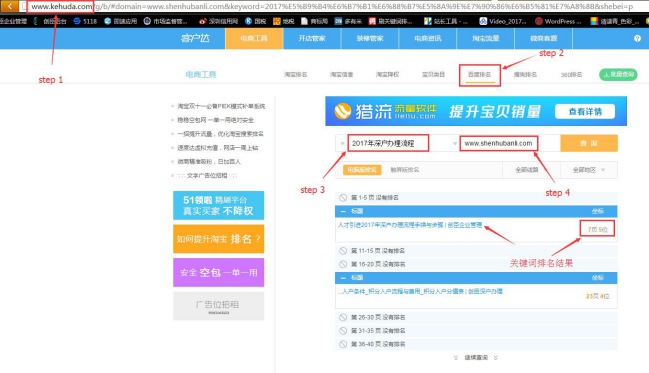The height and width of the screenshot is (373, 649).
Task: Switch to 淘宝排名 sub-tab
Action: tap(296, 75)
